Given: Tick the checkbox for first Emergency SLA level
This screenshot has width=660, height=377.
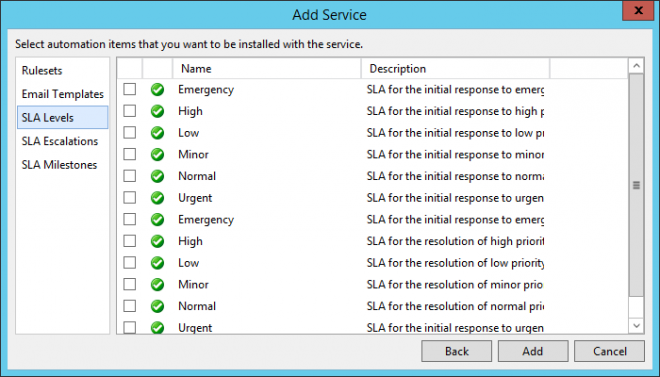Looking at the screenshot, I should point(130,89).
